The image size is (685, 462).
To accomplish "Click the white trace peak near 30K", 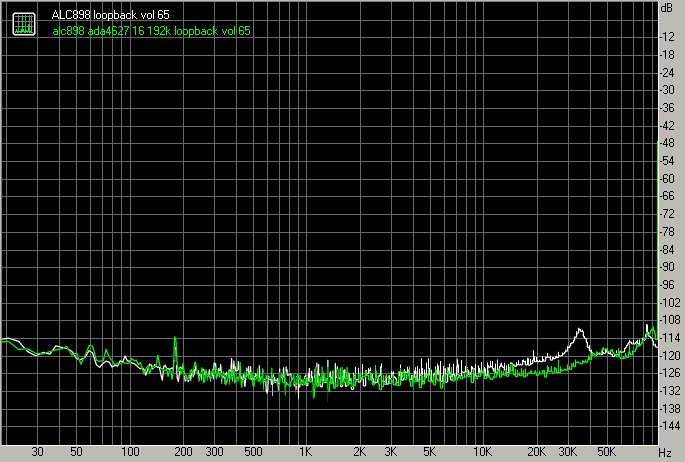I will pyautogui.click(x=580, y=330).
